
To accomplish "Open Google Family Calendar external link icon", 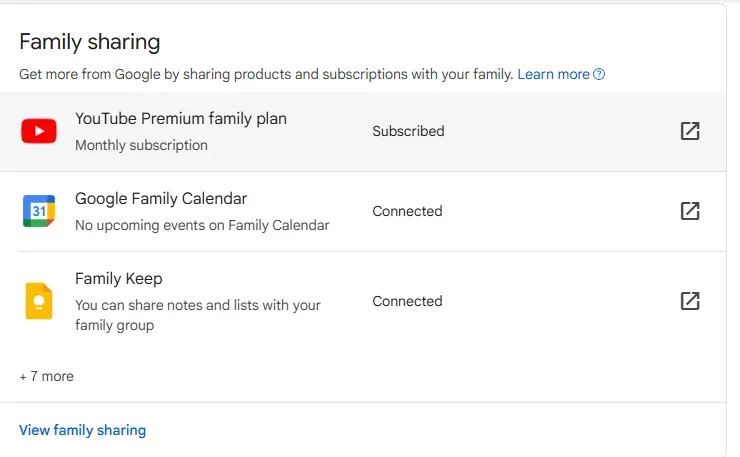I will tap(690, 211).
